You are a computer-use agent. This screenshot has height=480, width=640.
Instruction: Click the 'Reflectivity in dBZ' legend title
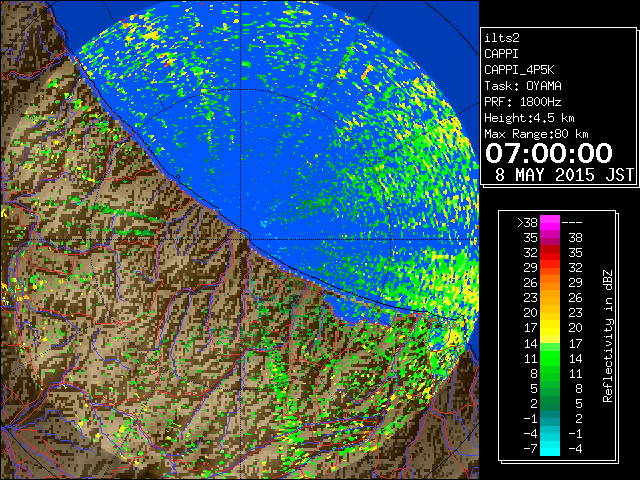608,336
